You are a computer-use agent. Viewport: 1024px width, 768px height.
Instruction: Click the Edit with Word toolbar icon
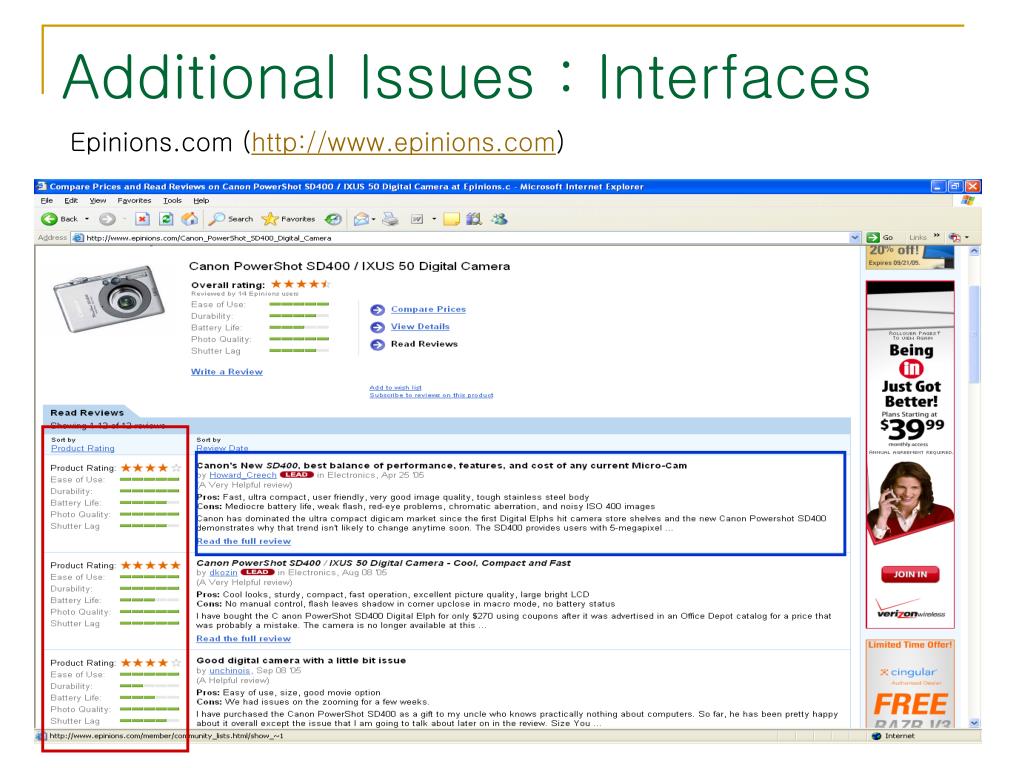417,219
